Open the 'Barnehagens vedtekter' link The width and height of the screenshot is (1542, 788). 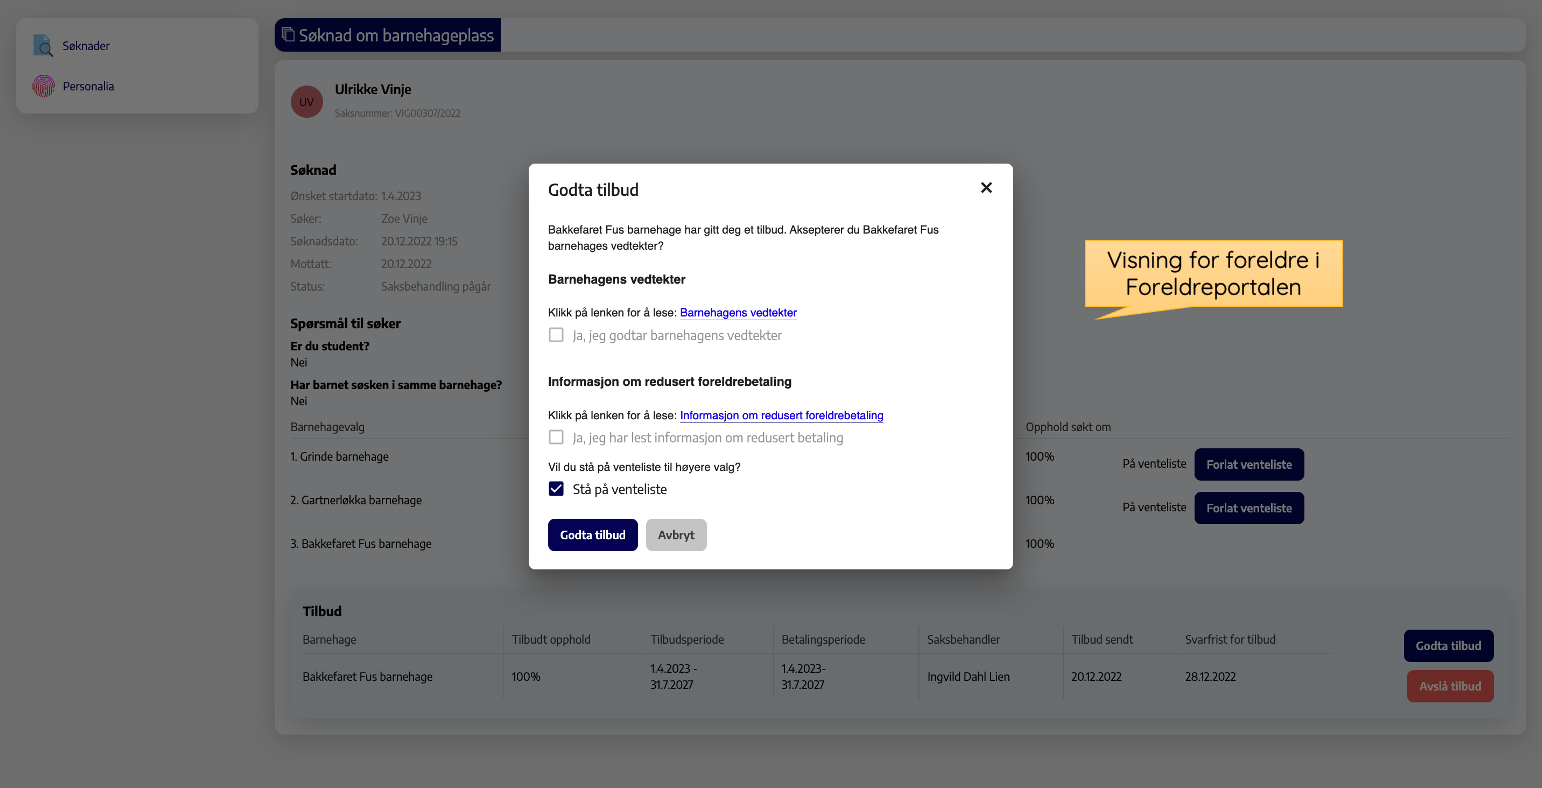pyautogui.click(x=738, y=313)
